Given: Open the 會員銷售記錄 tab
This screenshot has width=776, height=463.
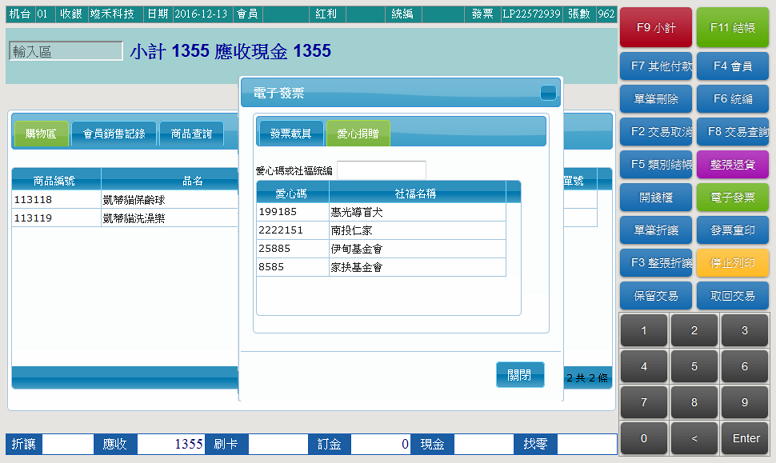Looking at the screenshot, I should [114, 133].
